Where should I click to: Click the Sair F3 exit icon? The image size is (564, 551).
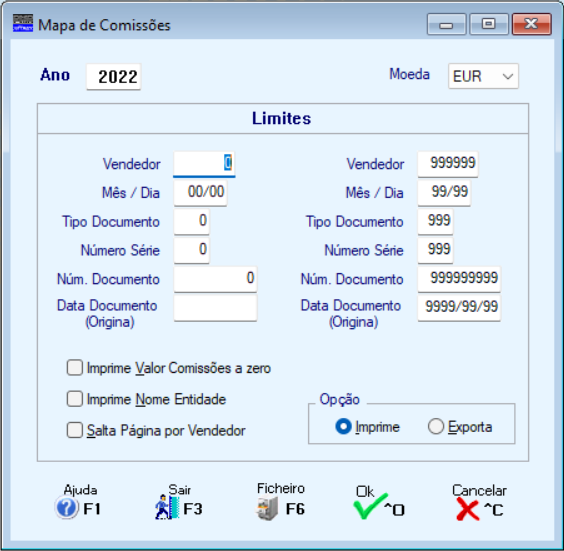pos(167,507)
